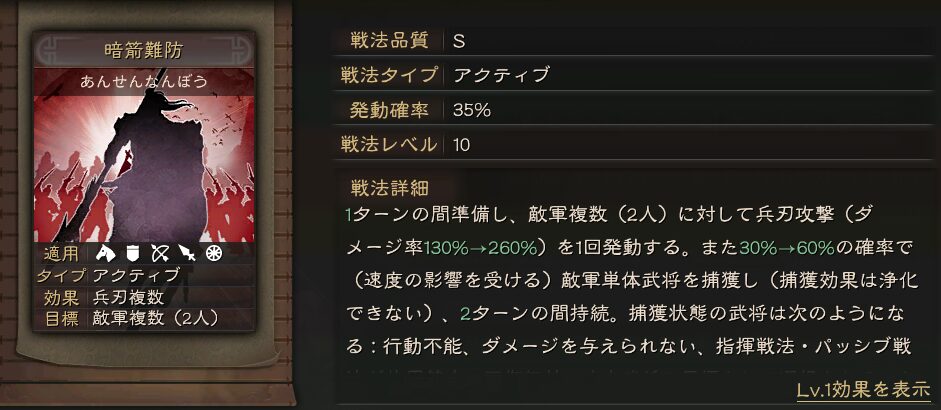Viewport: 941px width, 410px height.
Task: Click the cavalry horse troop icon
Action: coord(107,254)
